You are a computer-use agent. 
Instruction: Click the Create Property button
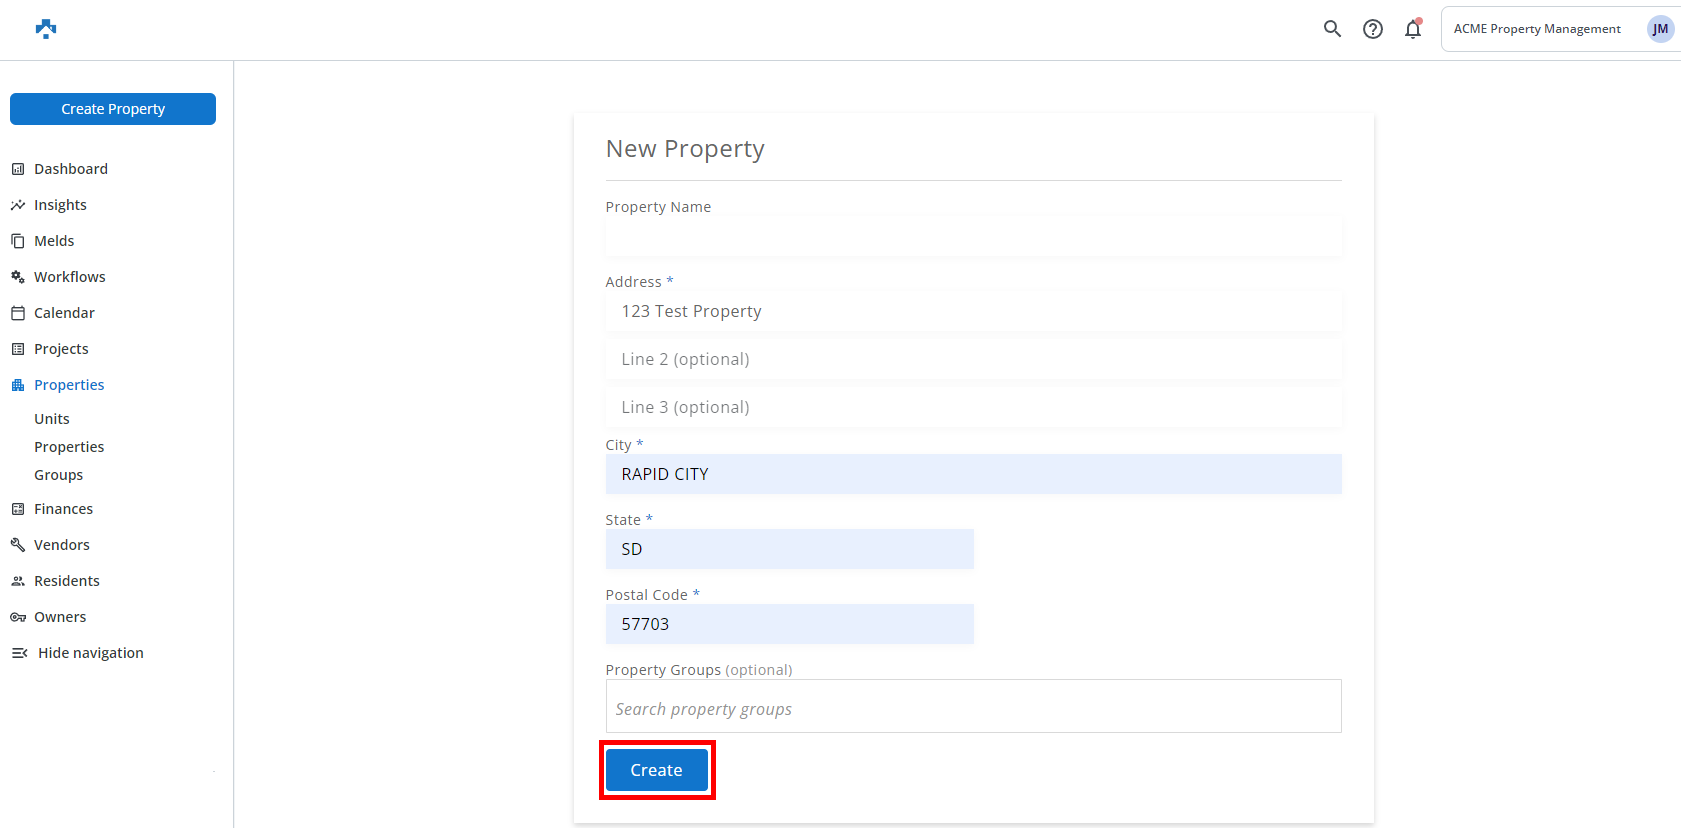point(113,109)
